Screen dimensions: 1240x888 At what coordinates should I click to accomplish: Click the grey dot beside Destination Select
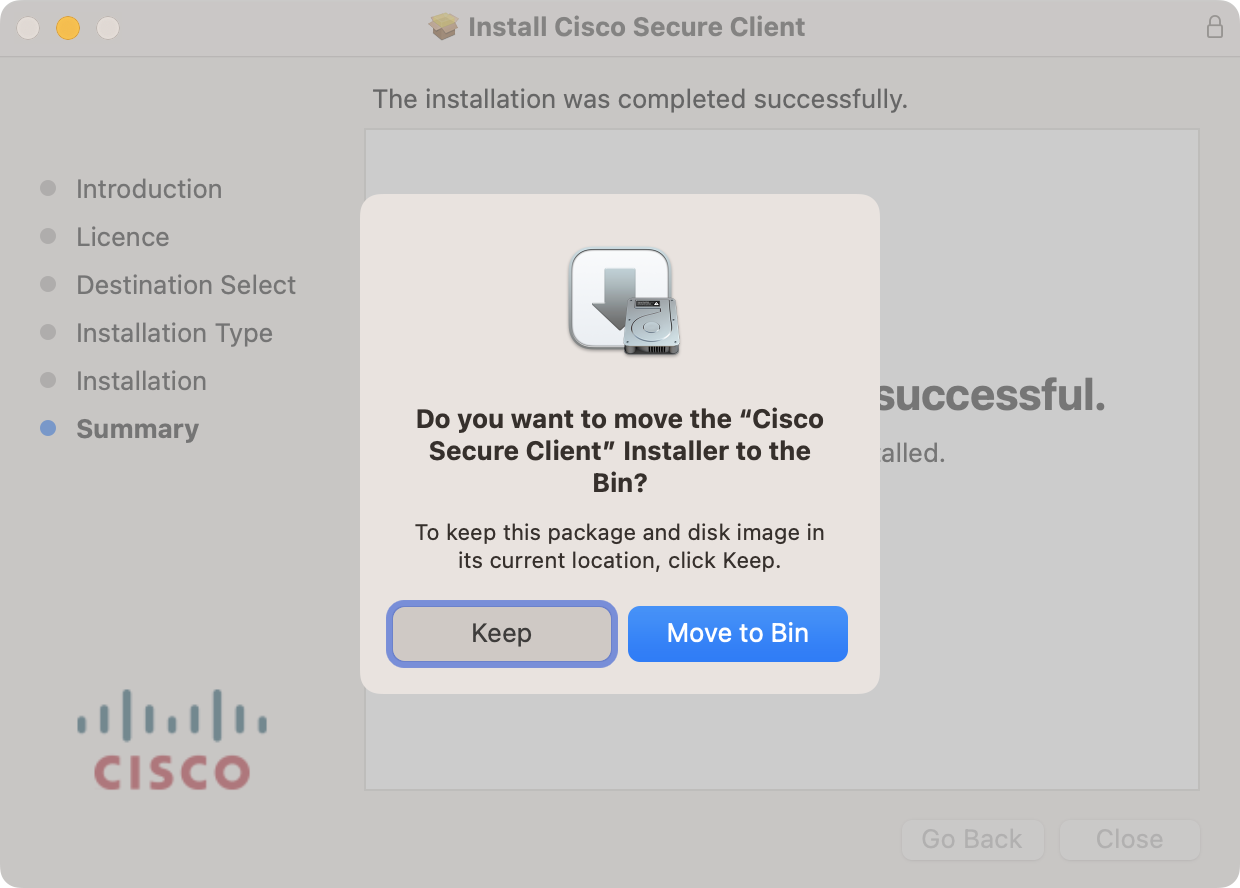tap(48, 284)
